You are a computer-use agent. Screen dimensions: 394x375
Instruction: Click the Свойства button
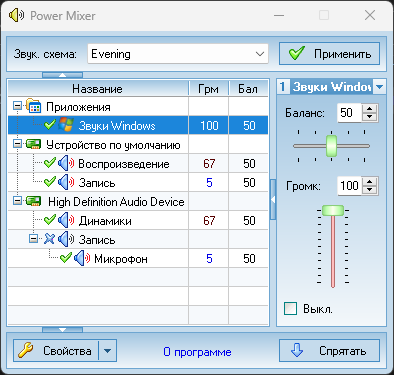[56, 351]
